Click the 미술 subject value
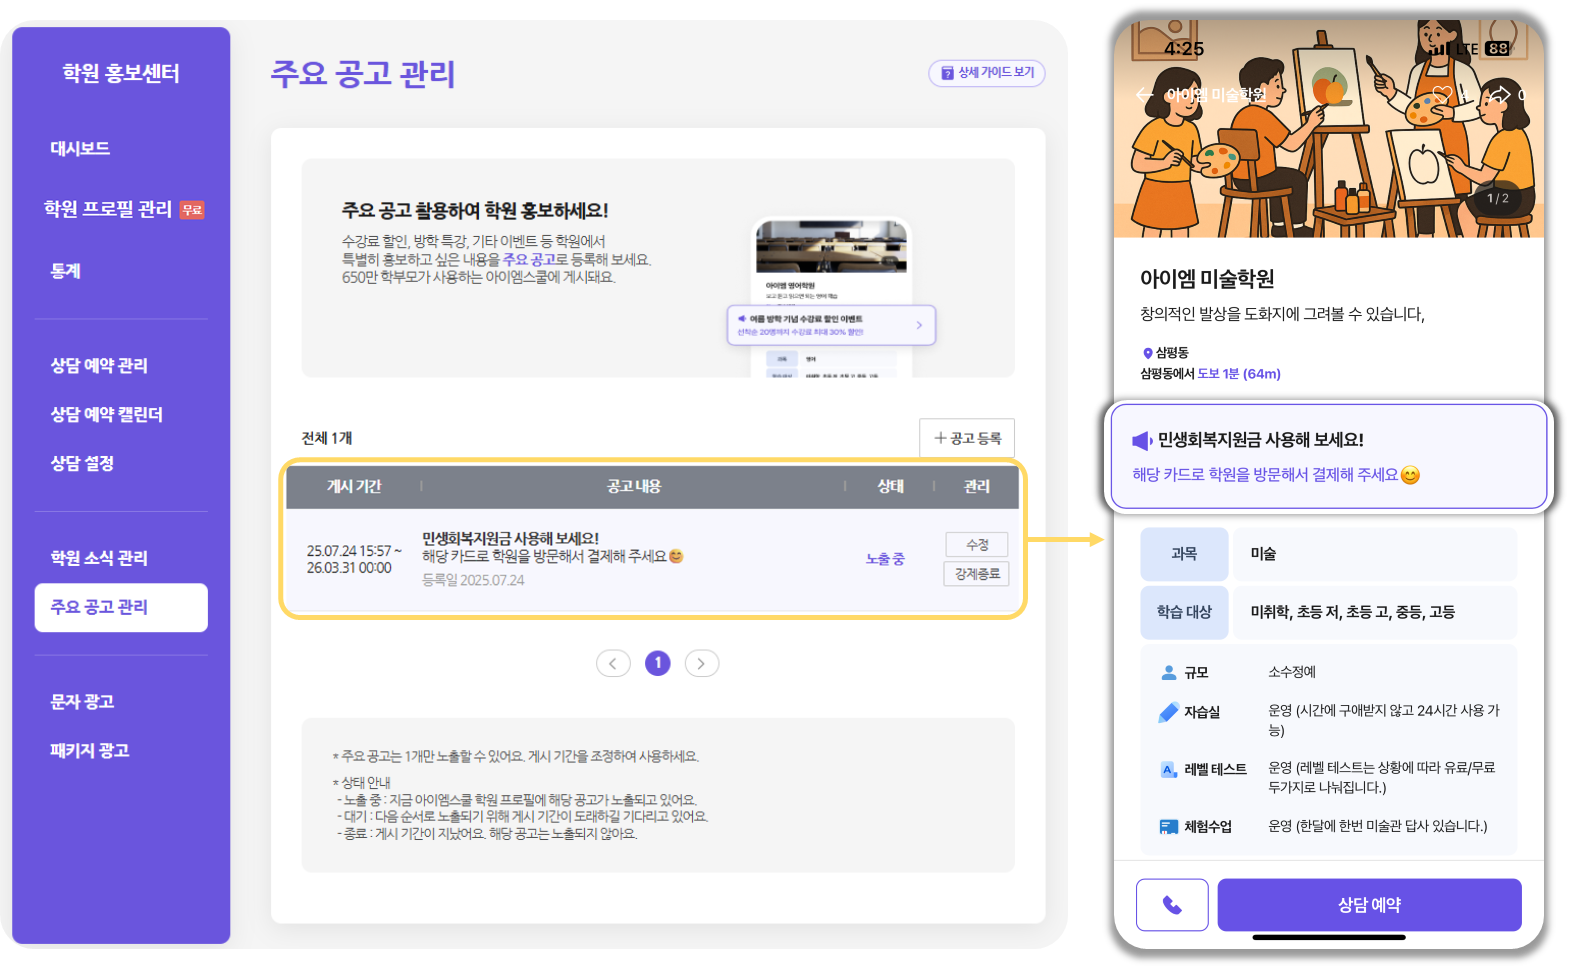 [x=1263, y=554]
